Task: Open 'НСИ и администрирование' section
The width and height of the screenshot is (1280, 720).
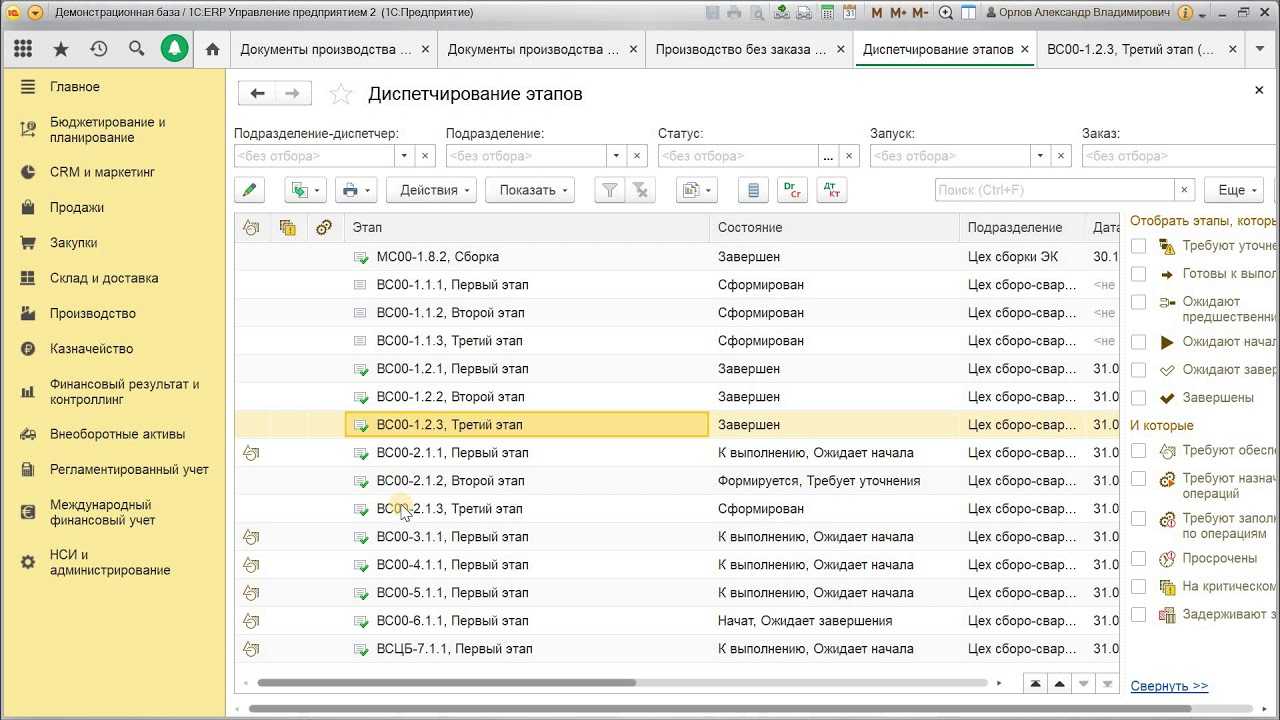Action: (110, 562)
